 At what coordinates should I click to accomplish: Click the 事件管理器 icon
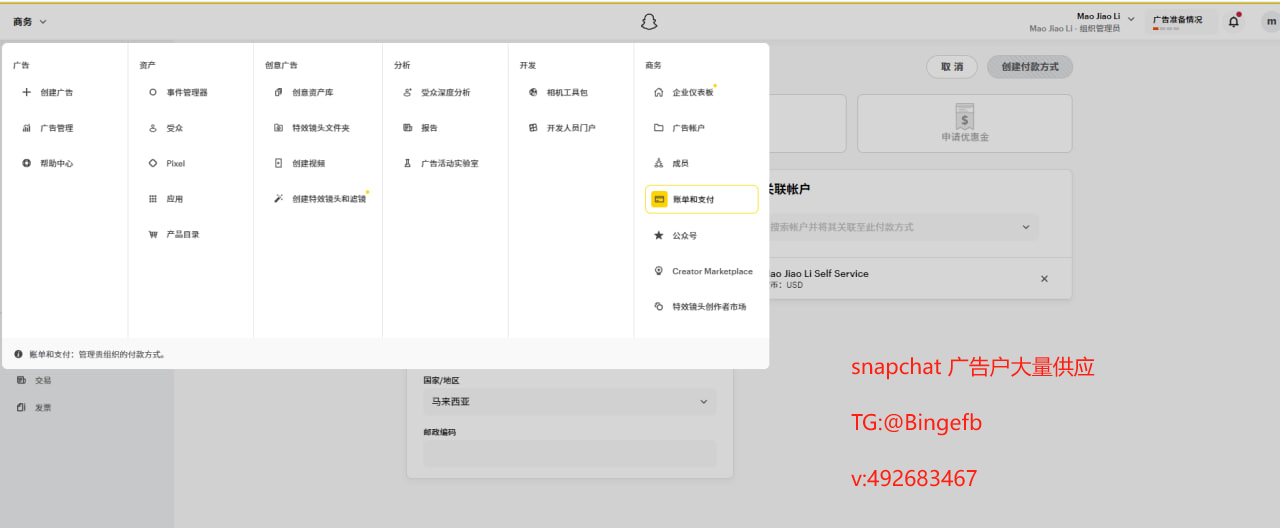(x=152, y=92)
